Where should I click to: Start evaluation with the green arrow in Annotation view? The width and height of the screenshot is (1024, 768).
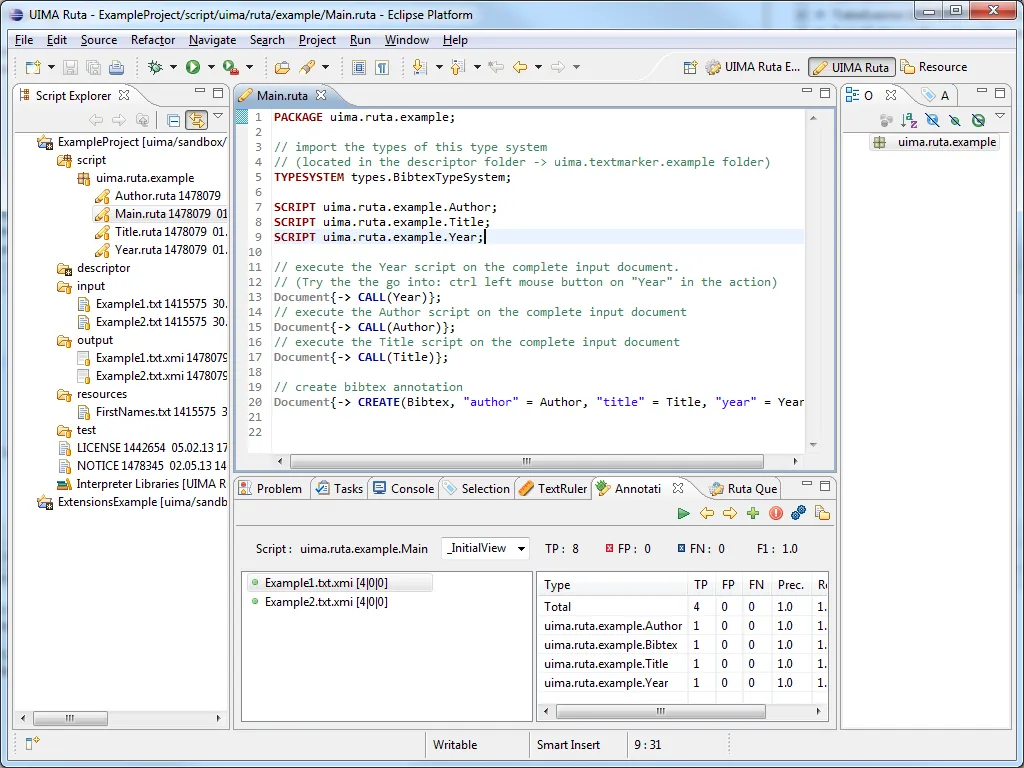click(684, 513)
